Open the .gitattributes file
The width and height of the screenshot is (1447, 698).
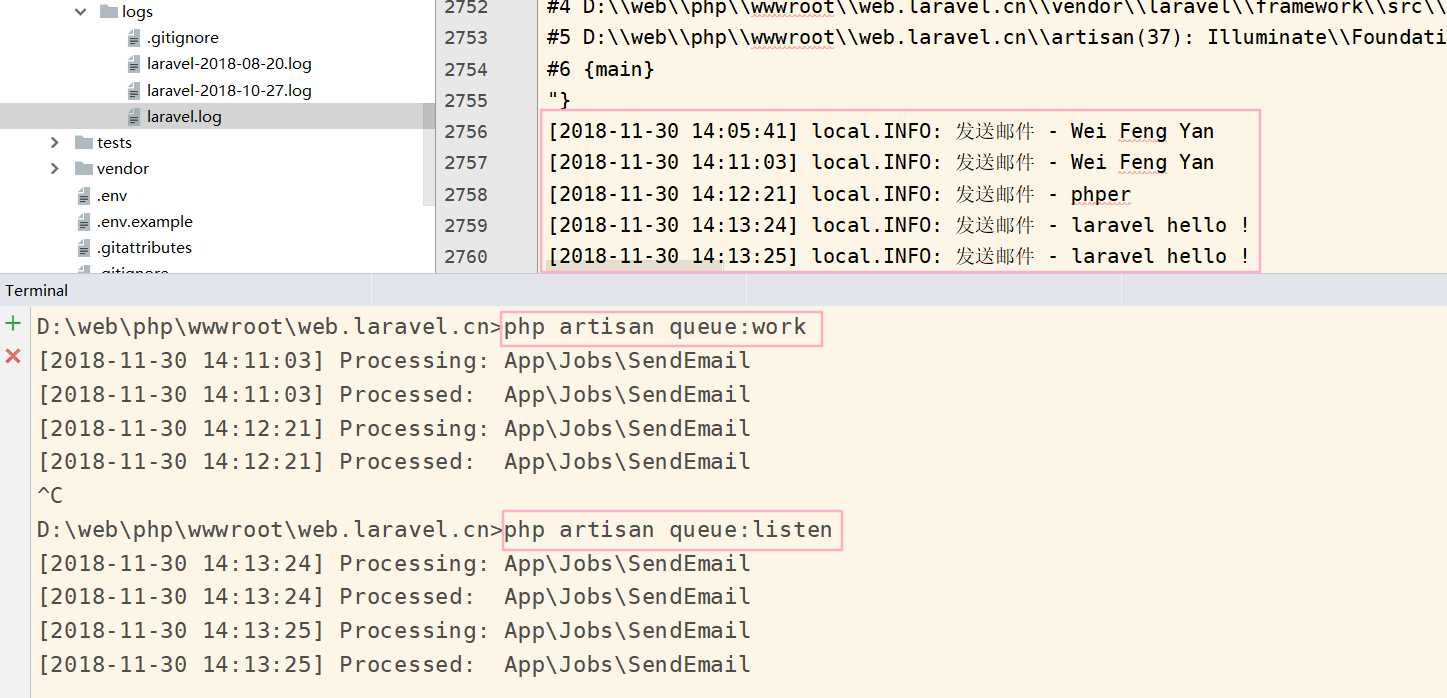(x=144, y=247)
